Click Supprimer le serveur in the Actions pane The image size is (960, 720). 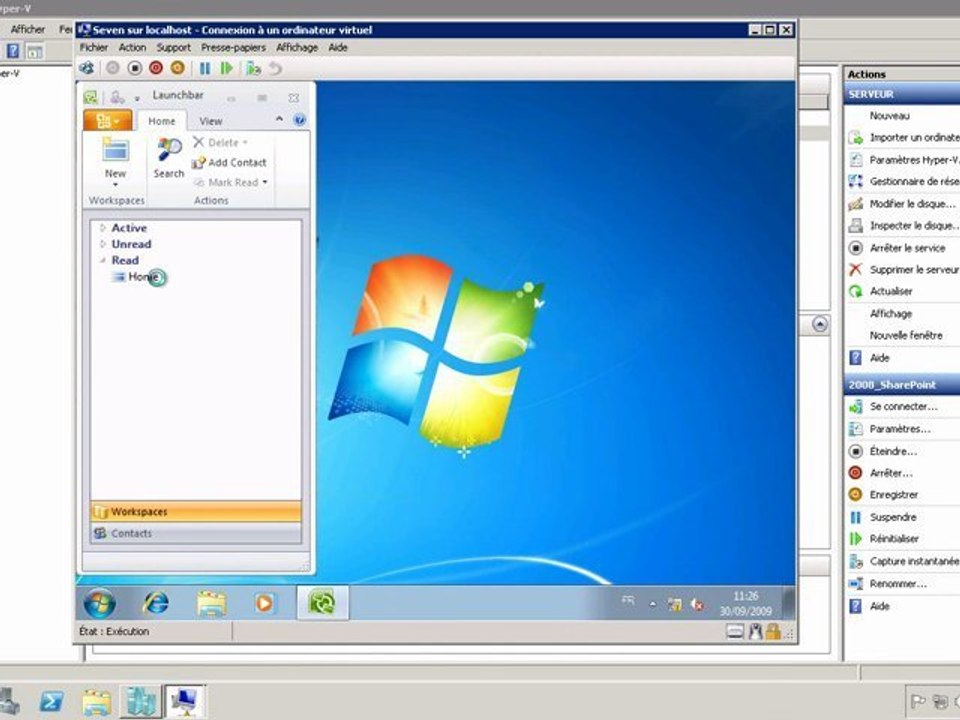click(904, 269)
